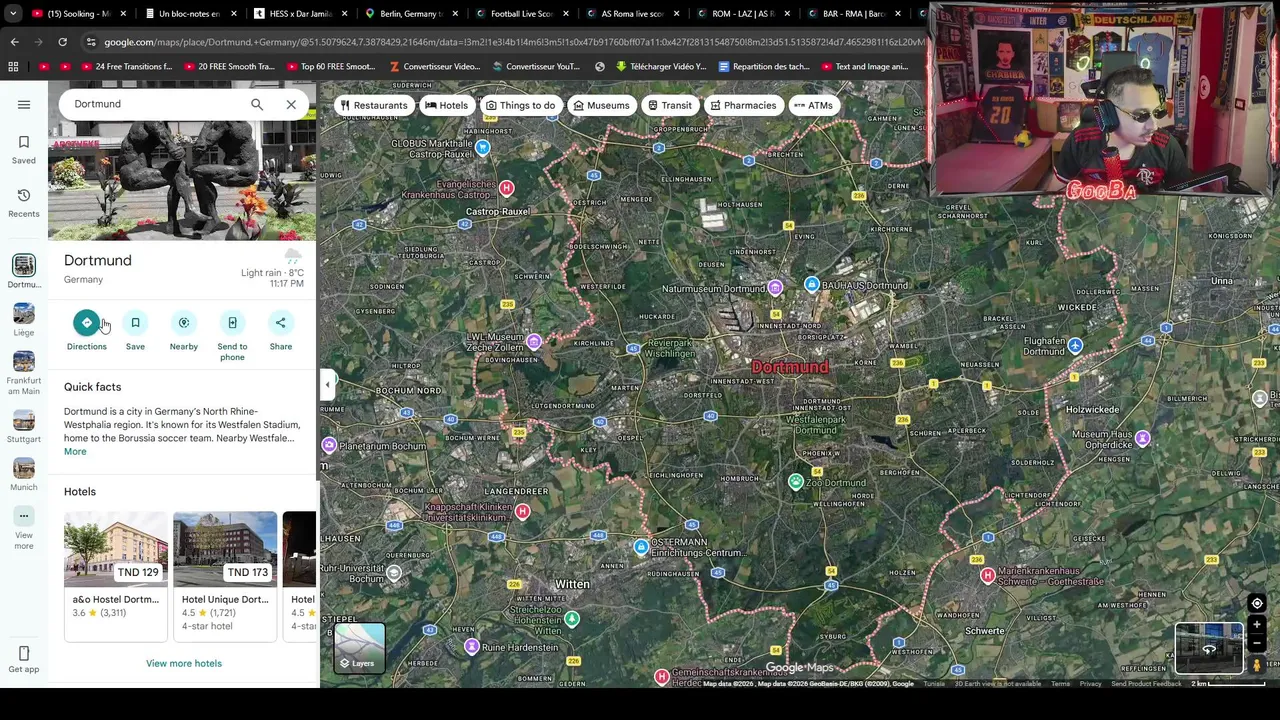This screenshot has width=1280, height=720.
Task: Click the Directions button for Dortmund
Action: (86, 323)
